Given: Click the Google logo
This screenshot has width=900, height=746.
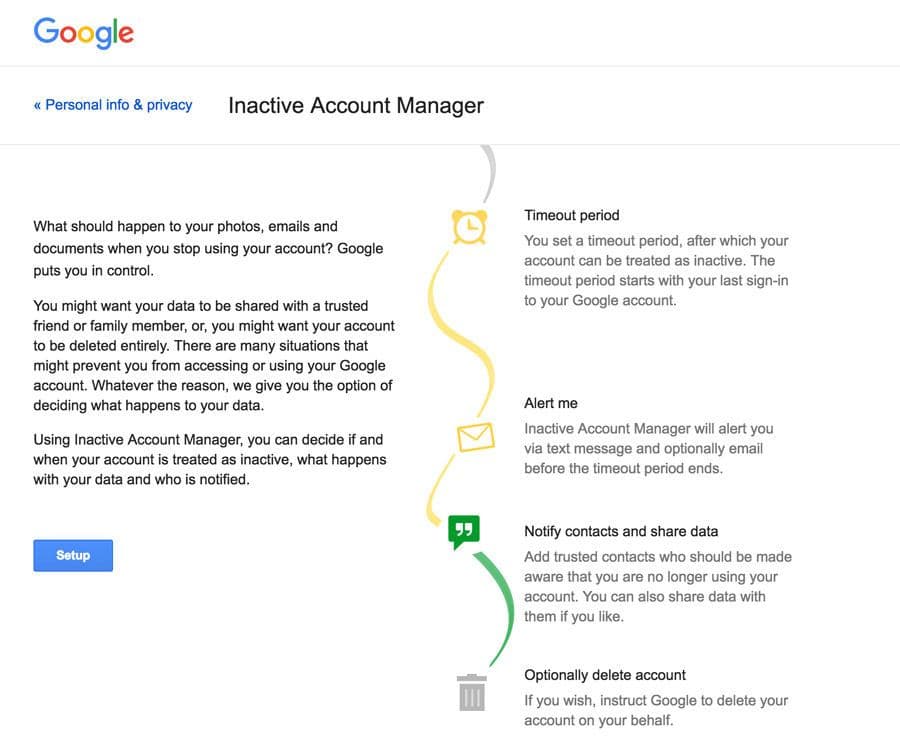Looking at the screenshot, I should pos(84,33).
